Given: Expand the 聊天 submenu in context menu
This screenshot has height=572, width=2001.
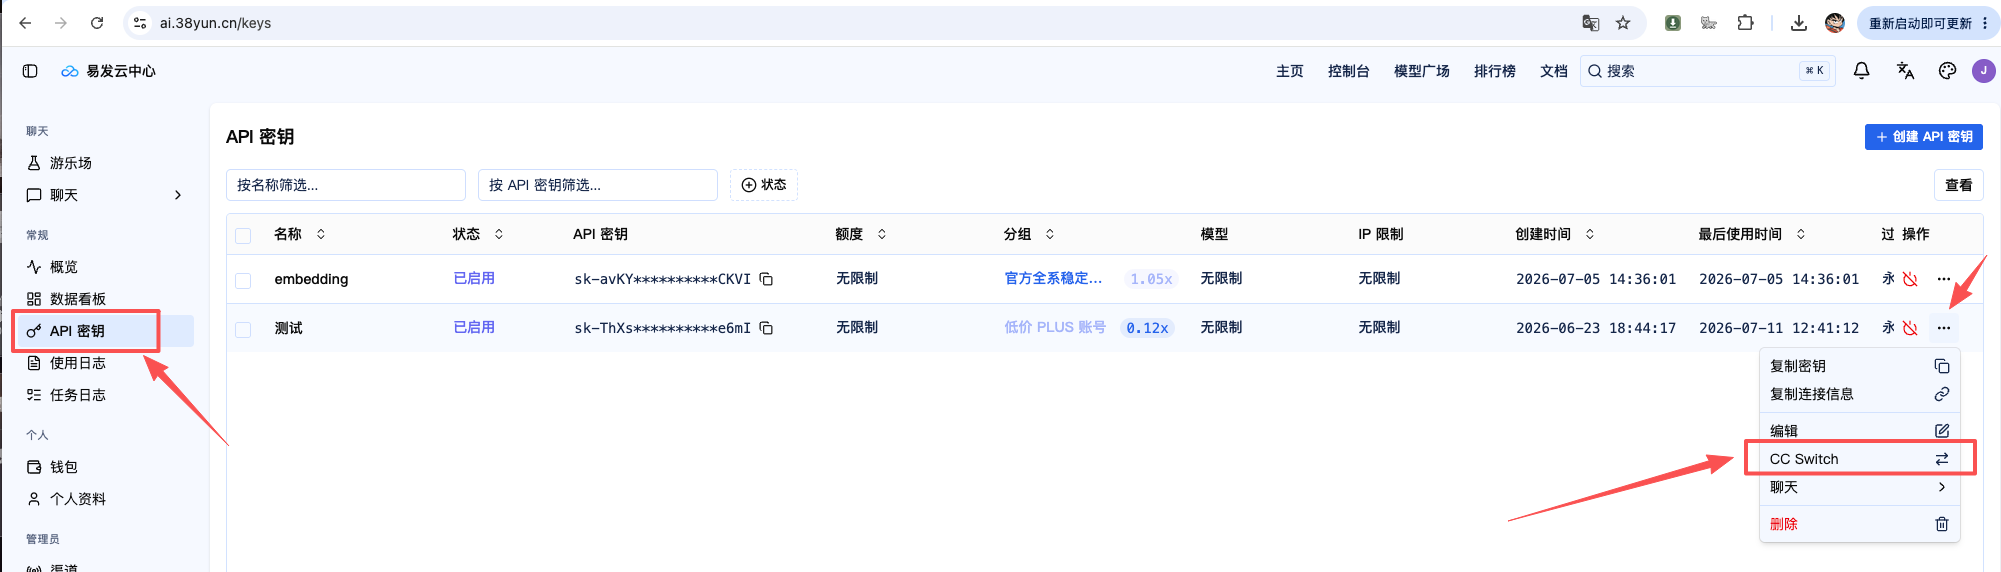Looking at the screenshot, I should pyautogui.click(x=1859, y=487).
